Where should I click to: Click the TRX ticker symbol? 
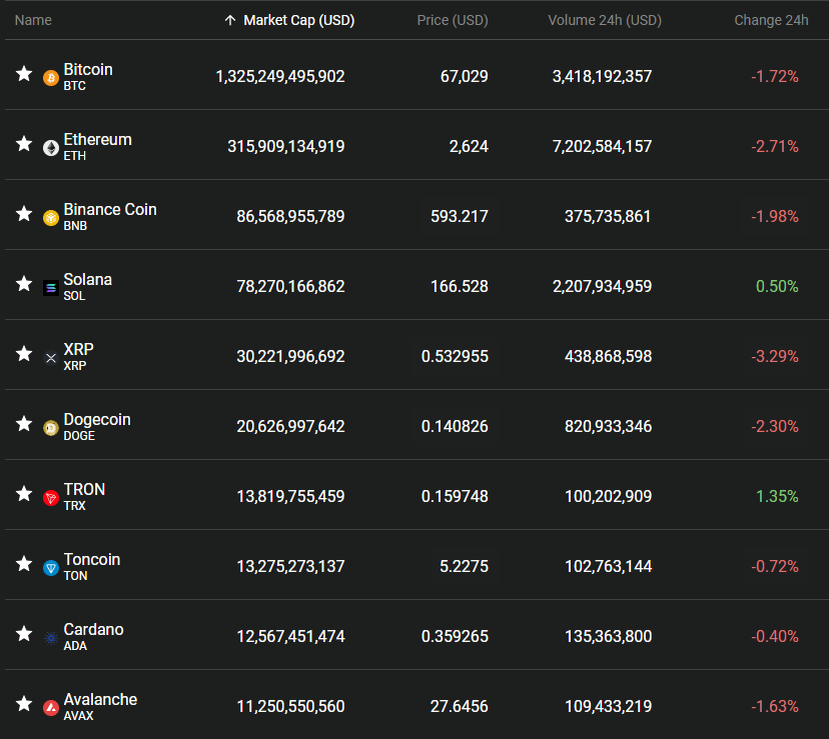pos(75,506)
